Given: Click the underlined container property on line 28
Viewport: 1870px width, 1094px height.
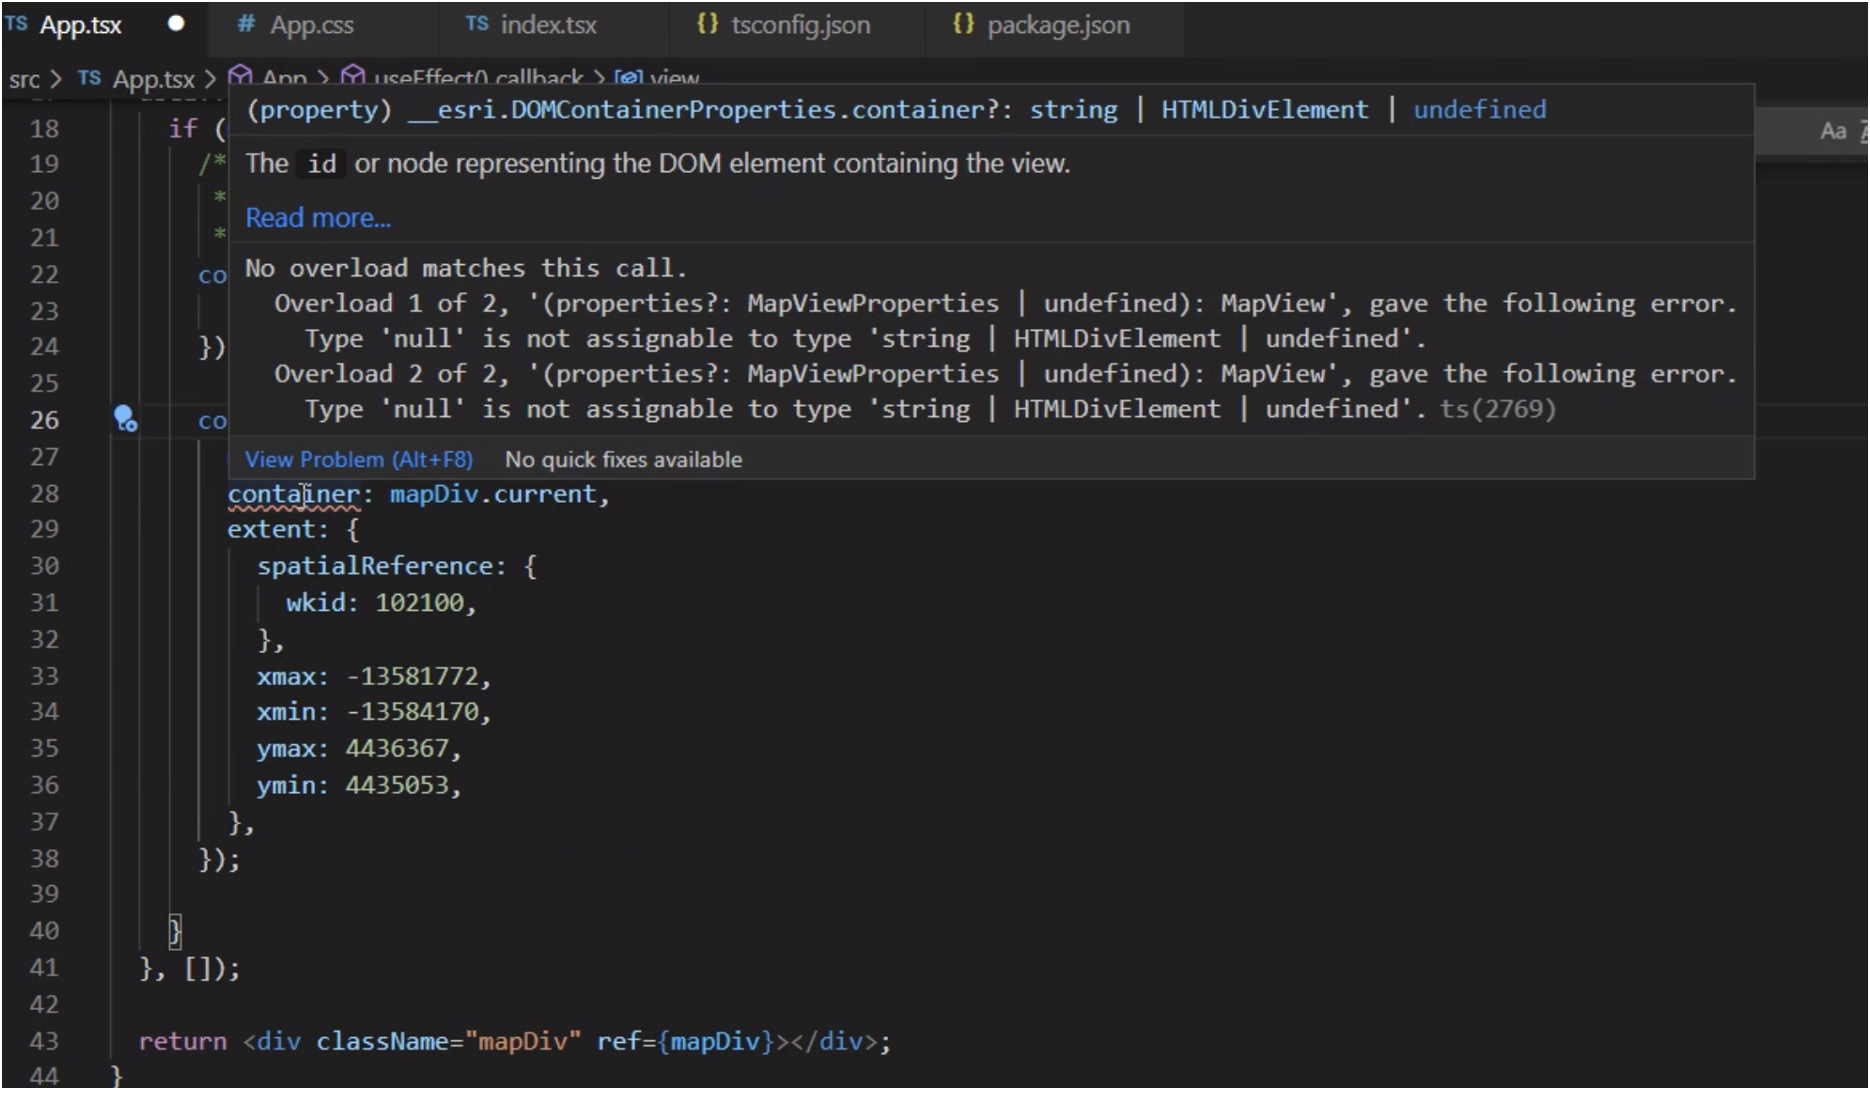Looking at the screenshot, I should pos(293,495).
